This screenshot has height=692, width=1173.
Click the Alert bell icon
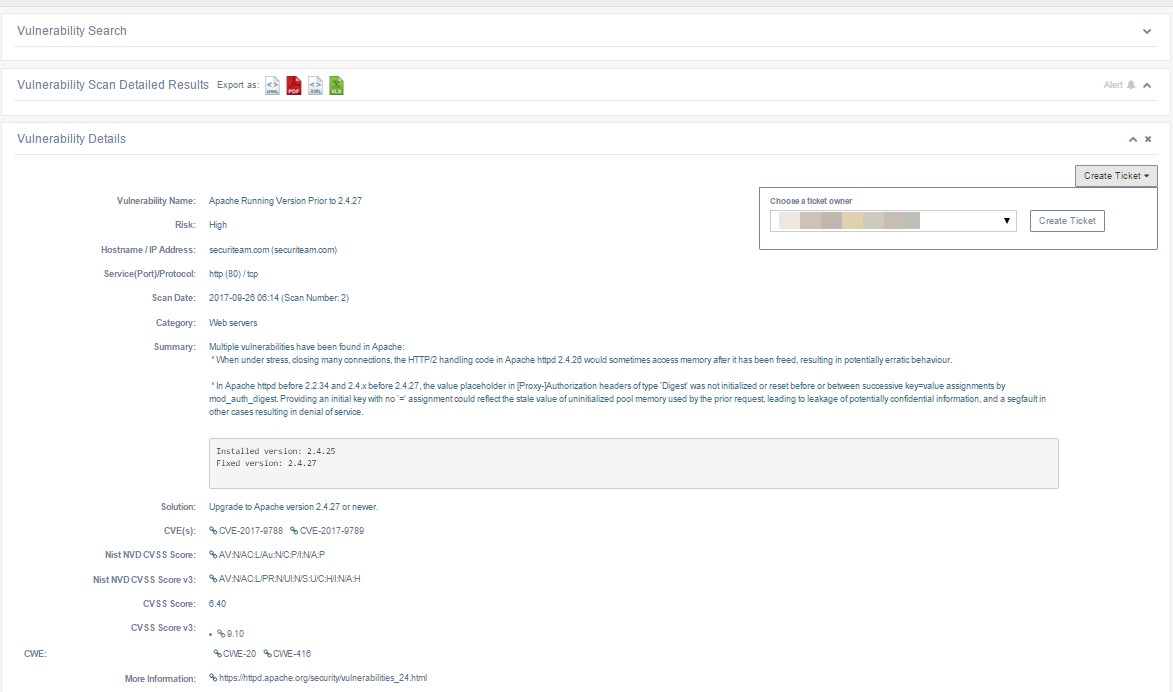[1131, 86]
